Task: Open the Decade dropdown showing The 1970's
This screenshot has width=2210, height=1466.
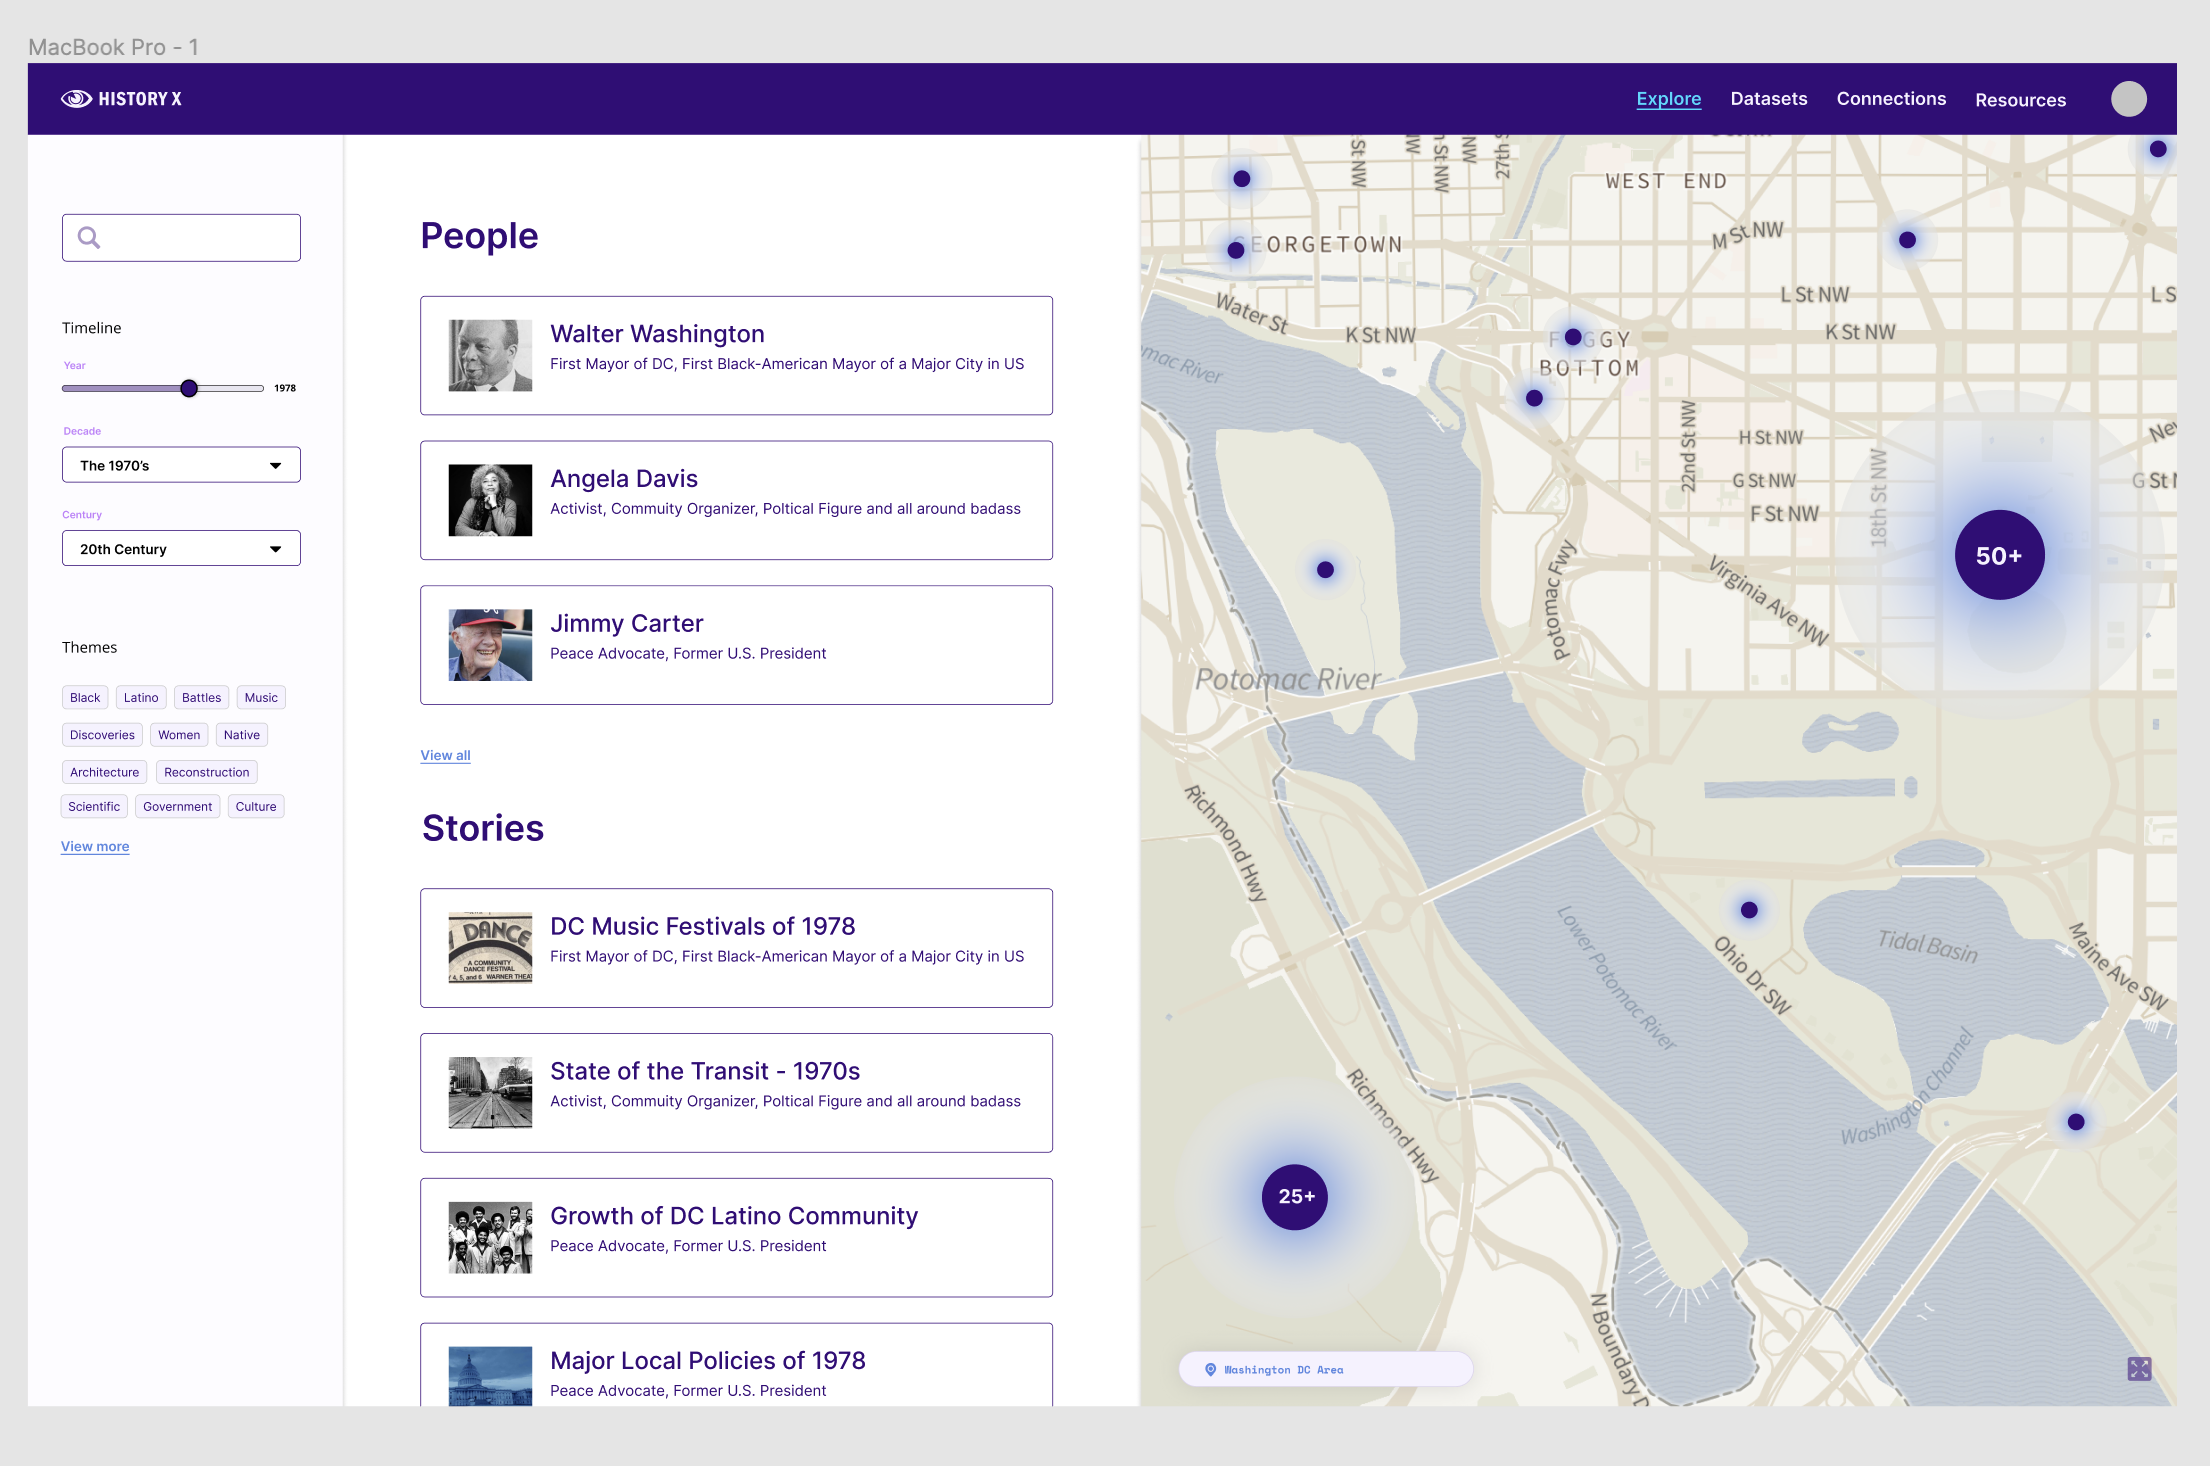Action: pos(181,465)
